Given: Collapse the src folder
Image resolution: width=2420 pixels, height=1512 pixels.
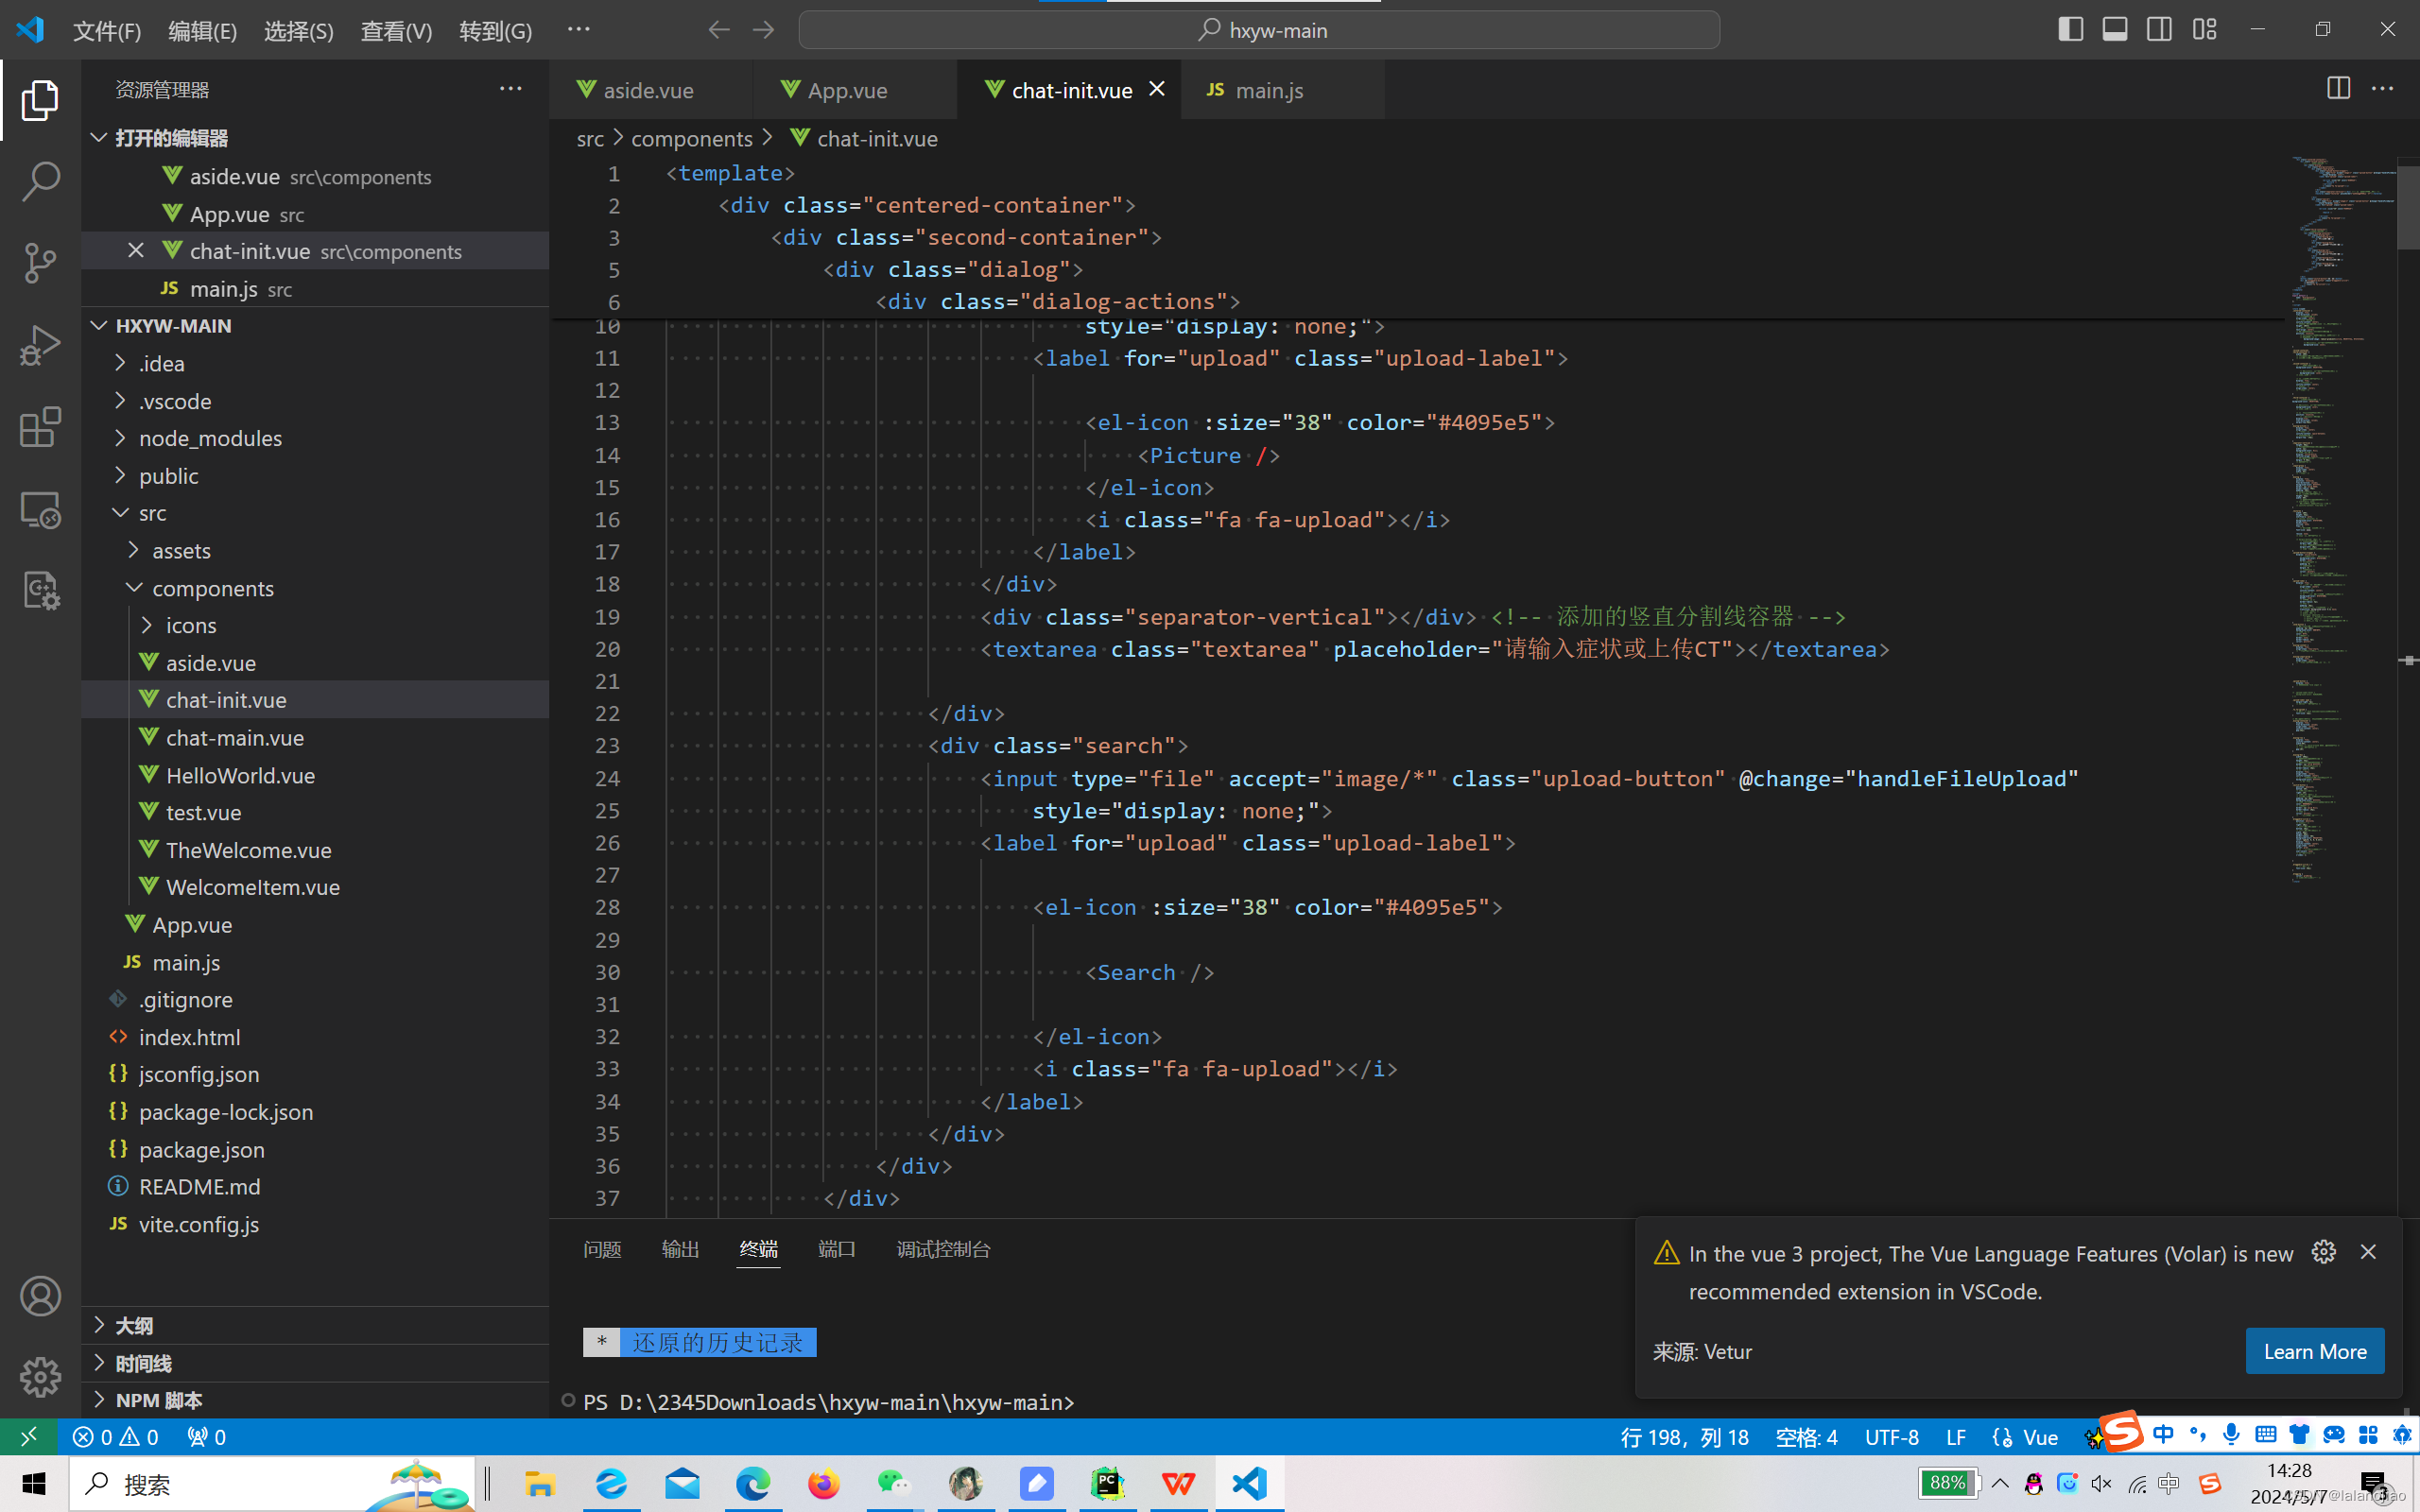Looking at the screenshot, I should coord(315,513).
